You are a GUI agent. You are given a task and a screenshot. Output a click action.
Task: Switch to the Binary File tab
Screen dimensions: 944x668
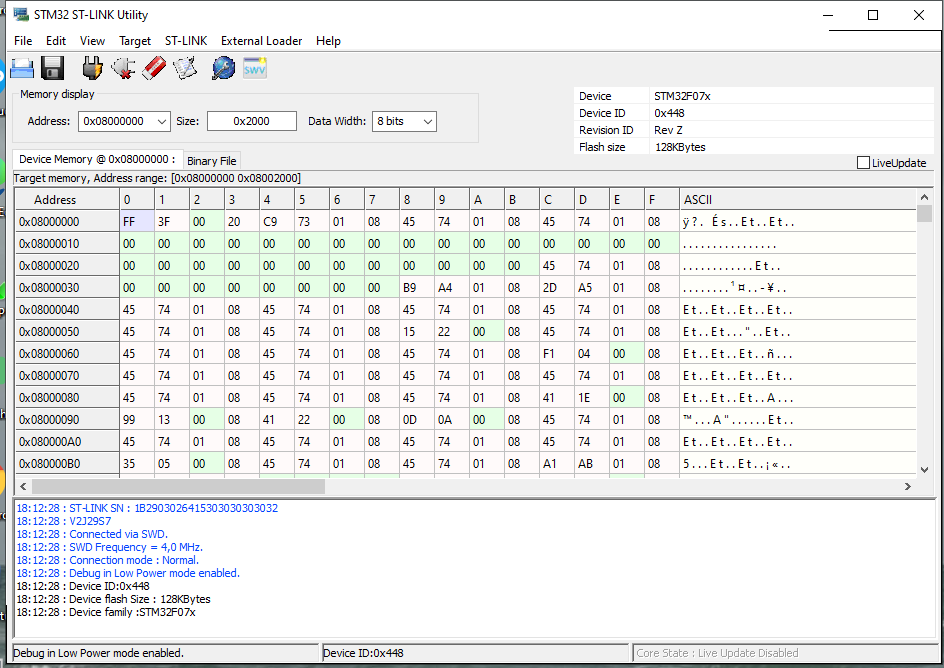(211, 160)
